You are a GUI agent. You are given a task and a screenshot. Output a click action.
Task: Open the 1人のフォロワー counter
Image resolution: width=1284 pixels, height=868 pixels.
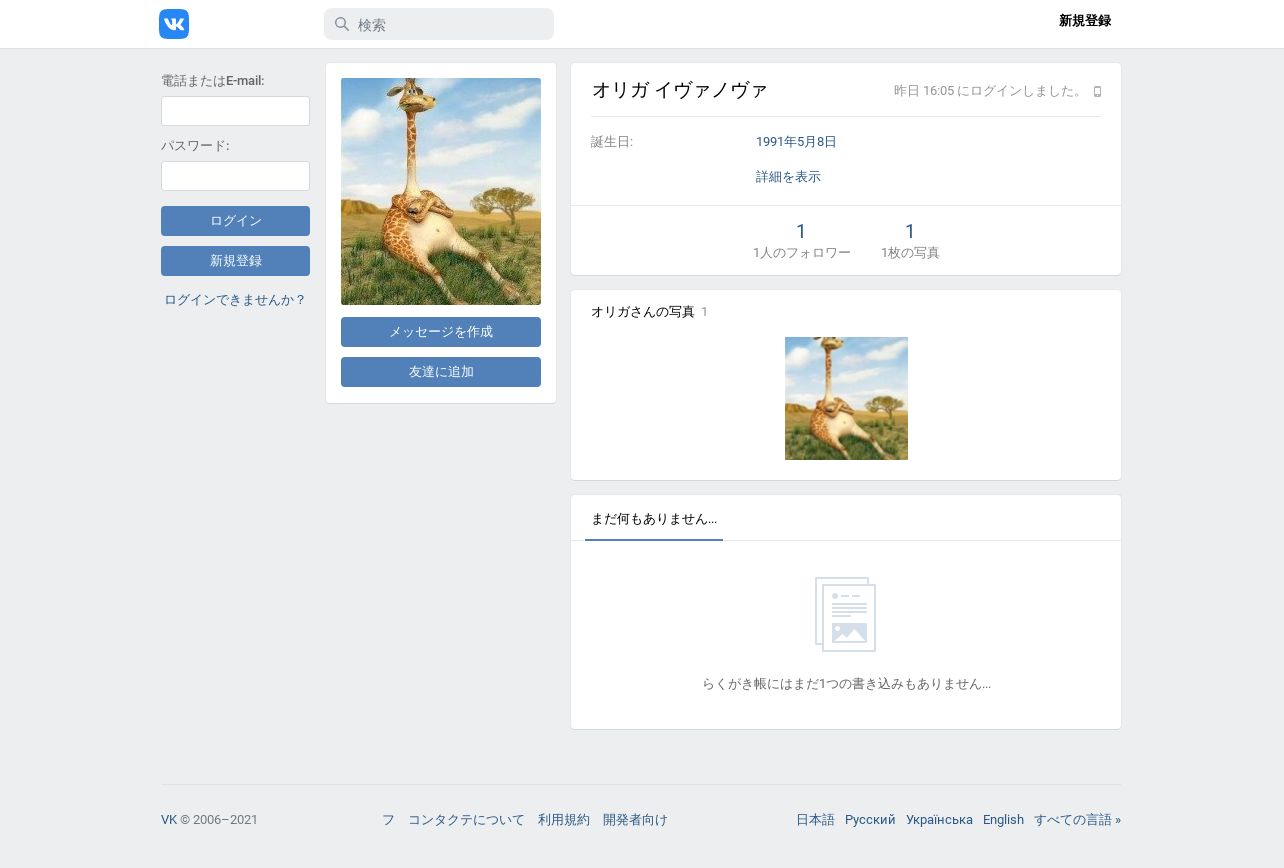tap(801, 240)
